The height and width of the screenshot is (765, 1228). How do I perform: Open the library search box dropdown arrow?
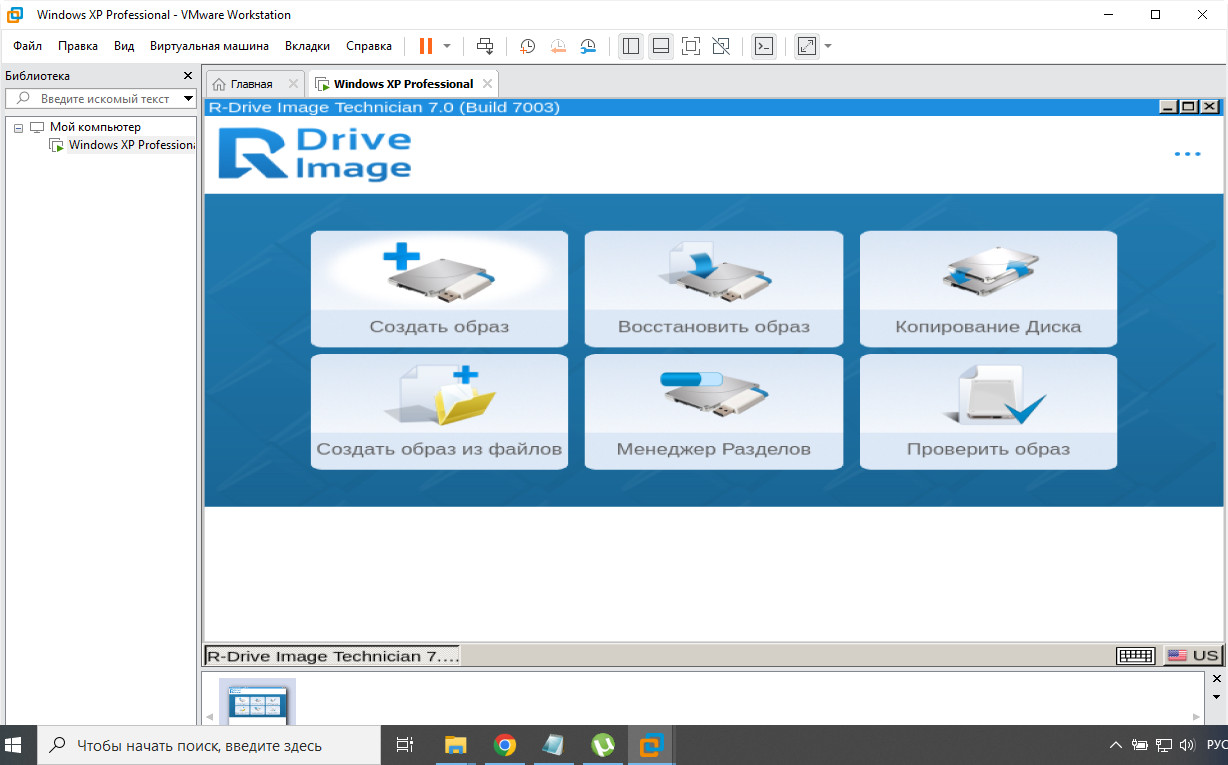[188, 99]
